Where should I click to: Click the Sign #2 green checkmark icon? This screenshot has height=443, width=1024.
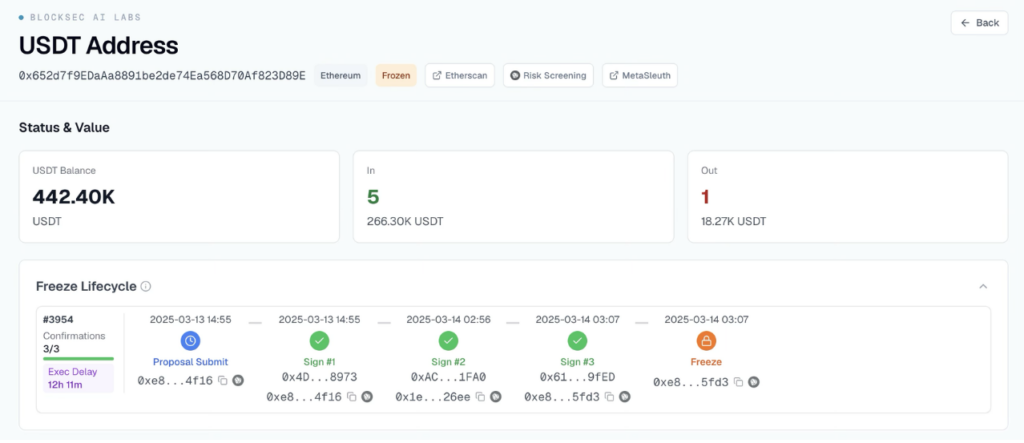(448, 340)
